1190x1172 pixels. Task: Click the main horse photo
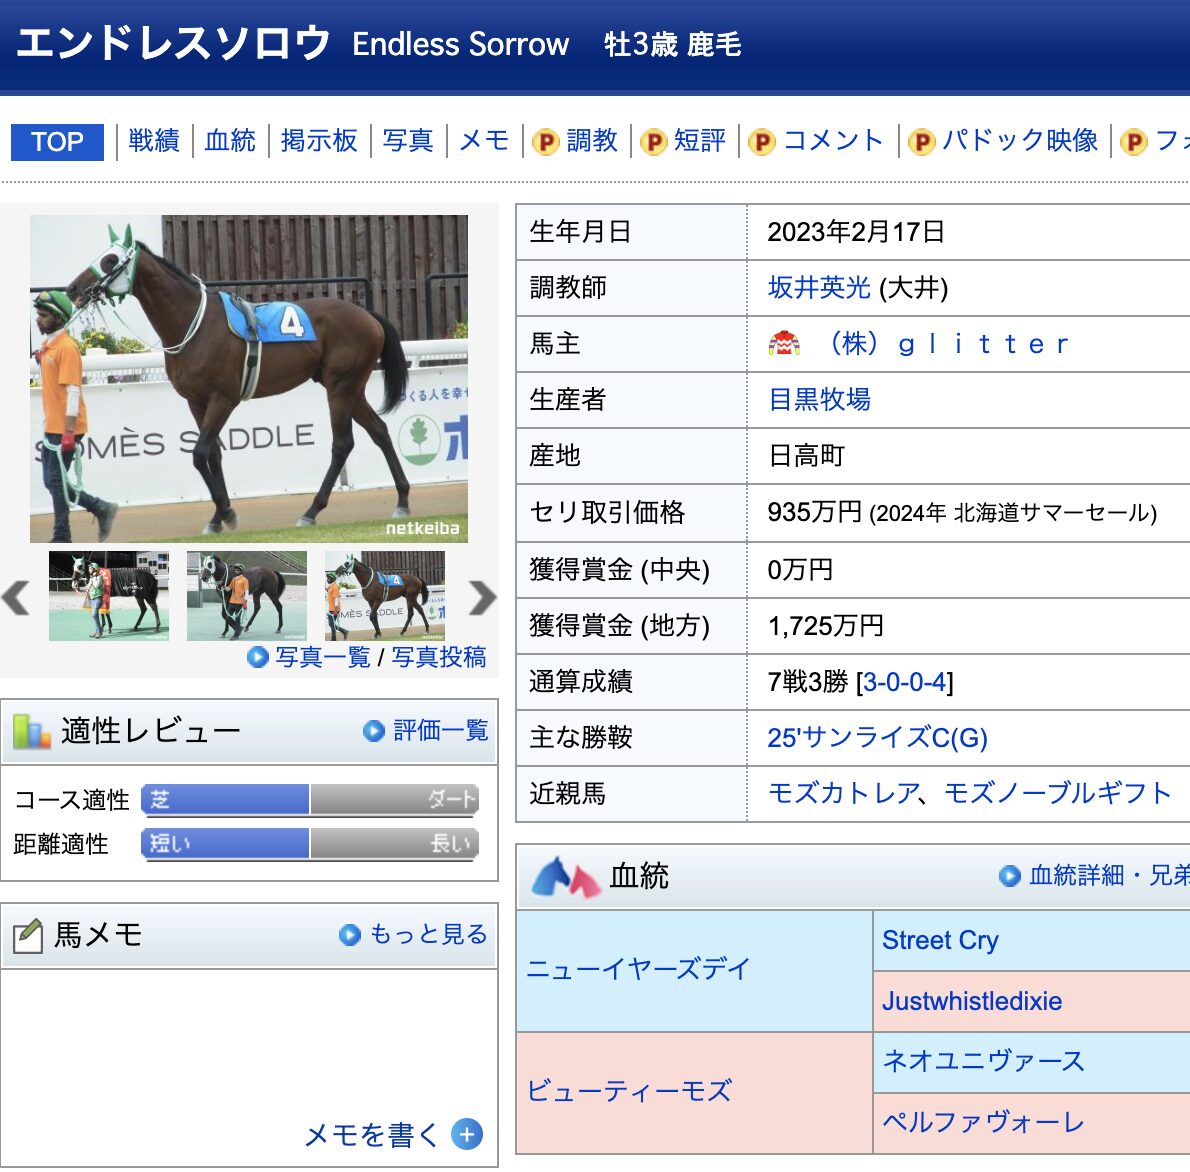click(x=249, y=379)
